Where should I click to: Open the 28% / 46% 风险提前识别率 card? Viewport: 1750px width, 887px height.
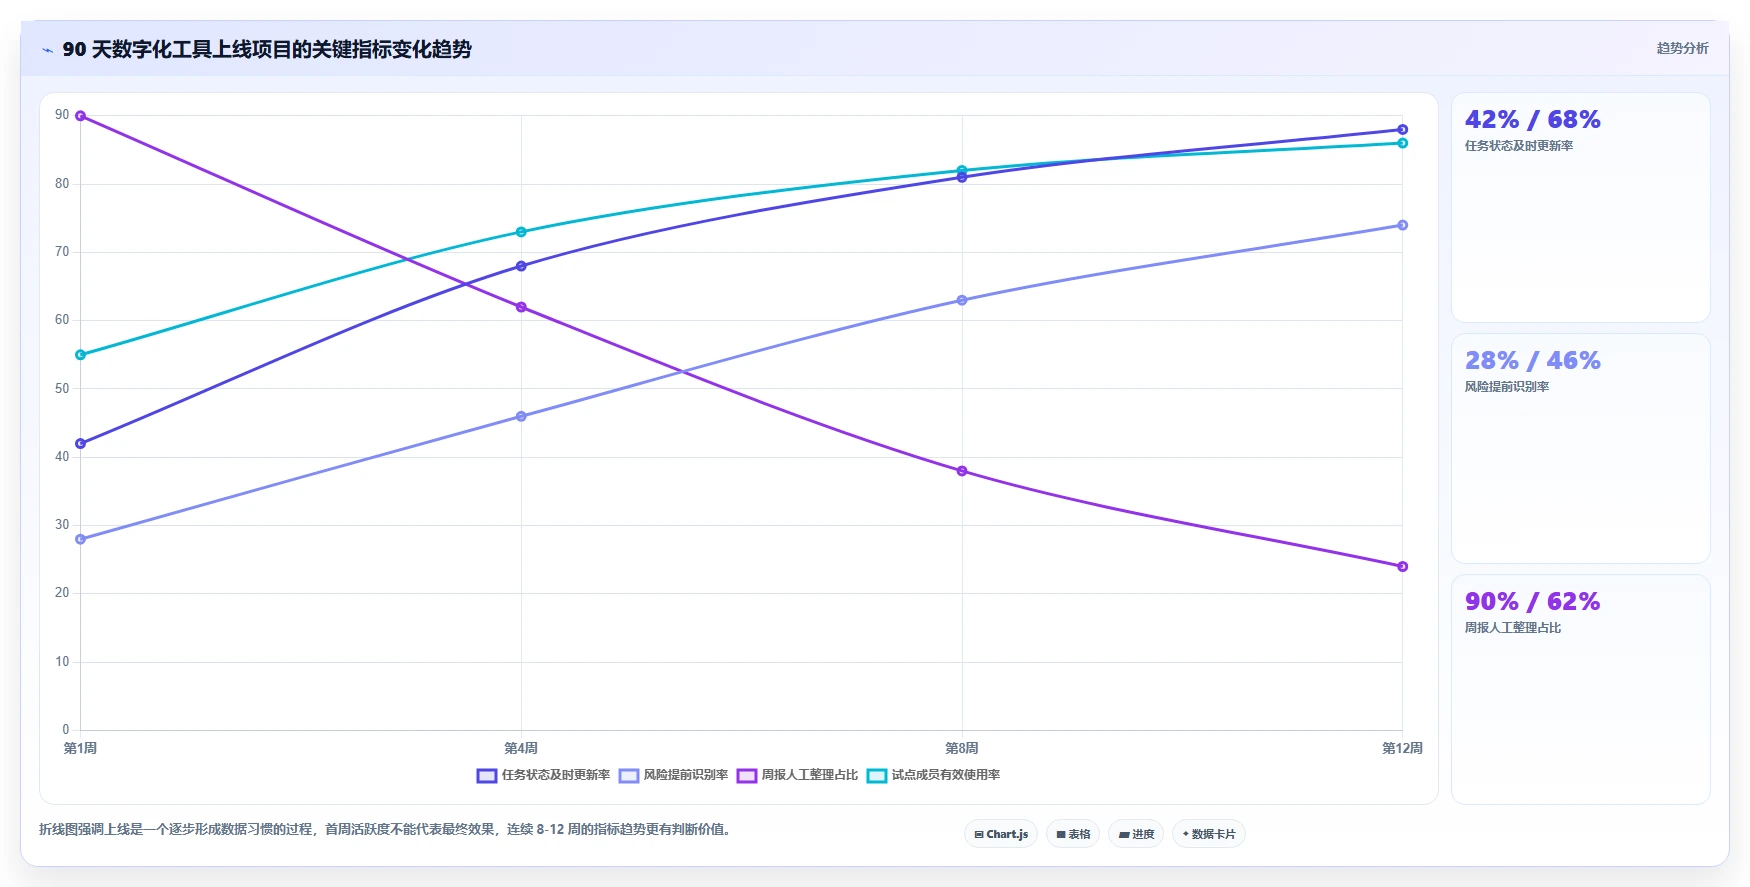[x=1580, y=449]
